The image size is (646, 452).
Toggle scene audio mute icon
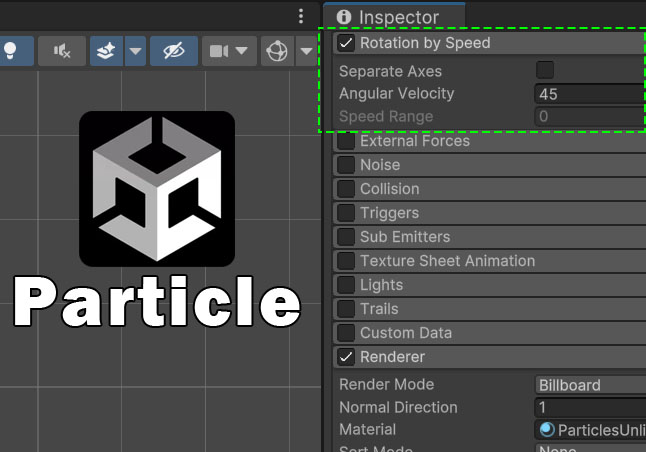tap(61, 51)
